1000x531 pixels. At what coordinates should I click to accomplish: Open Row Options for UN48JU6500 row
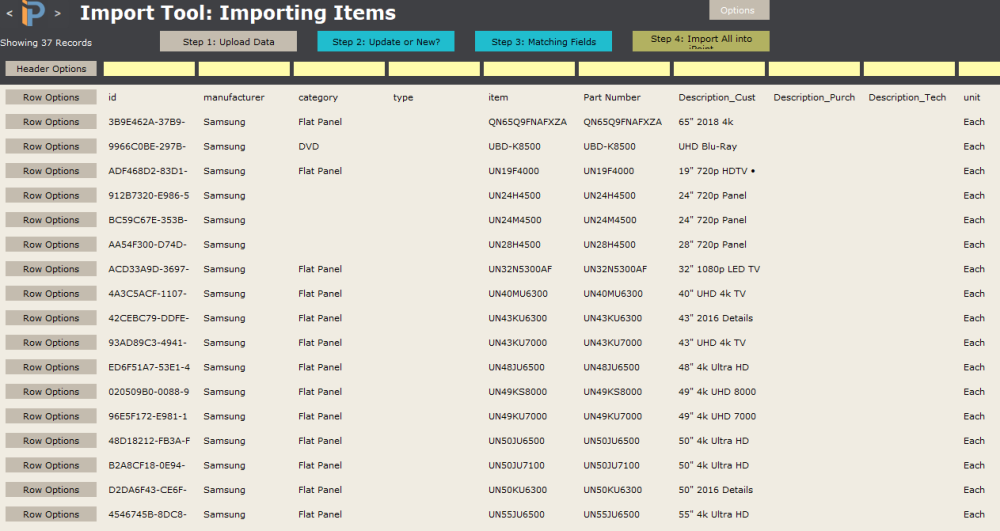[x=51, y=367]
